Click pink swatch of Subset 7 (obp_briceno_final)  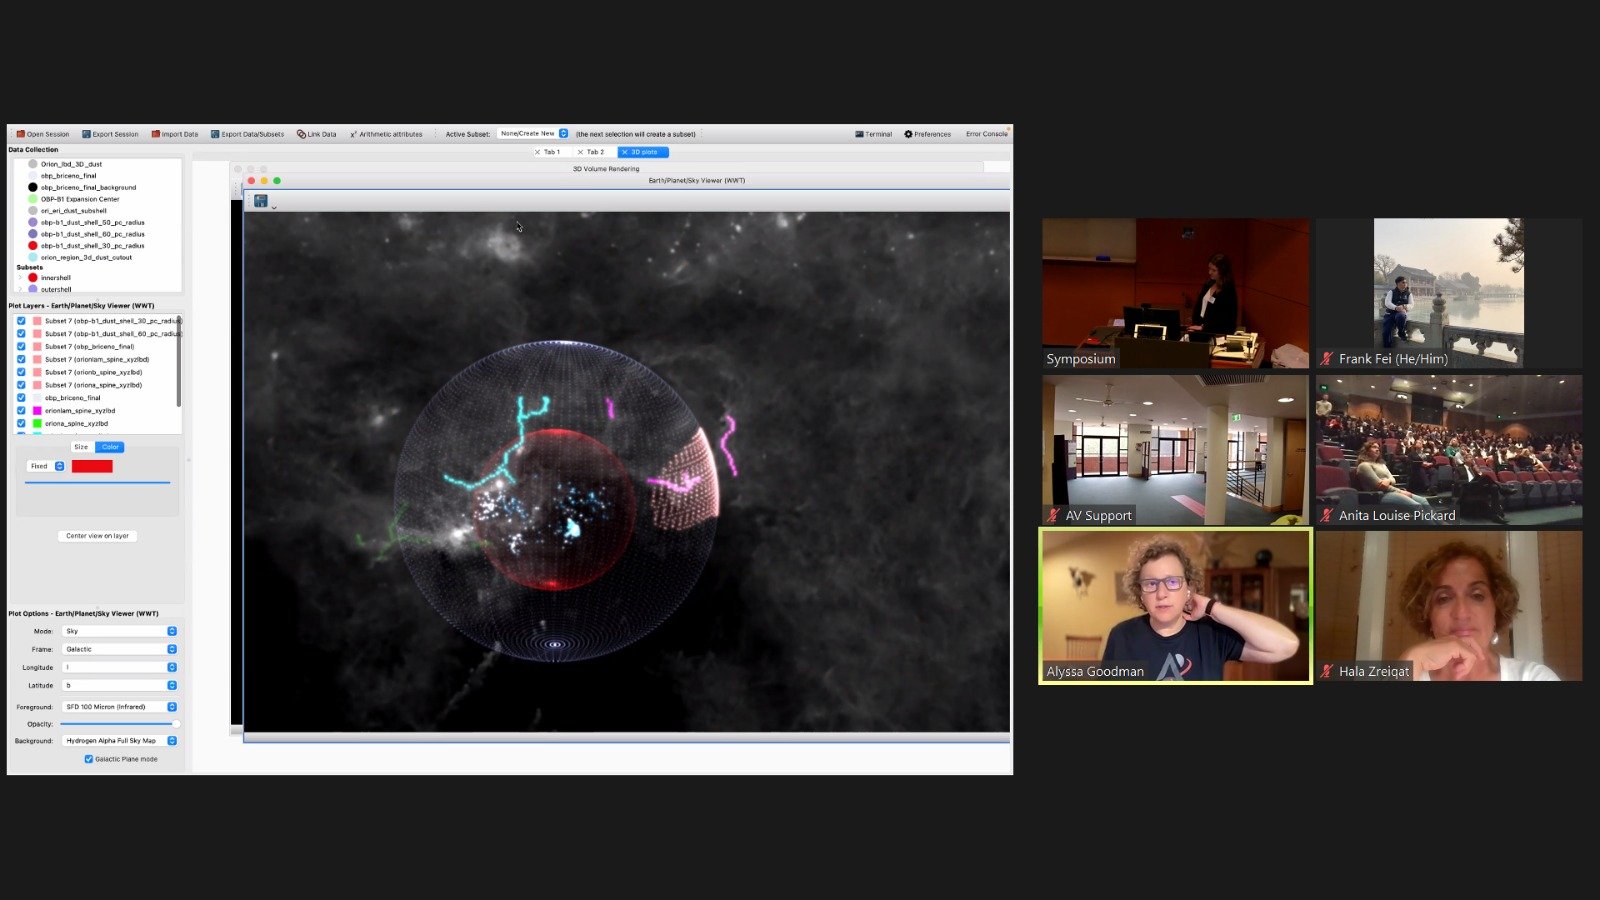[37, 347]
